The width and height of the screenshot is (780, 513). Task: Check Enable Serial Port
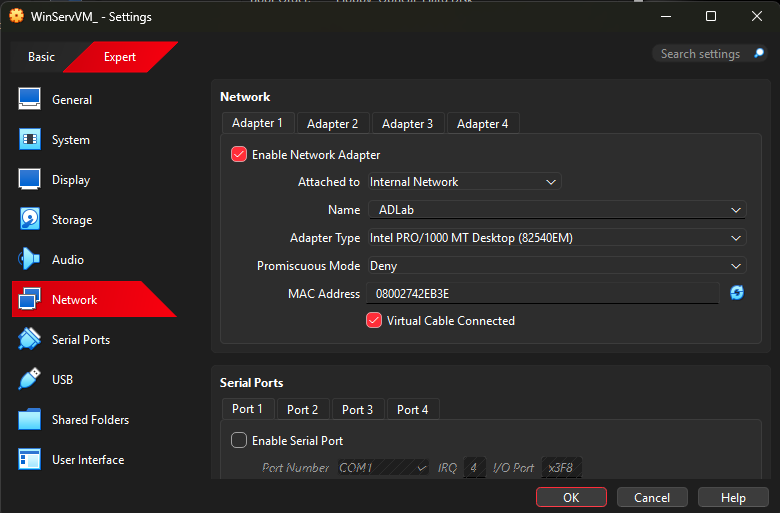click(239, 440)
